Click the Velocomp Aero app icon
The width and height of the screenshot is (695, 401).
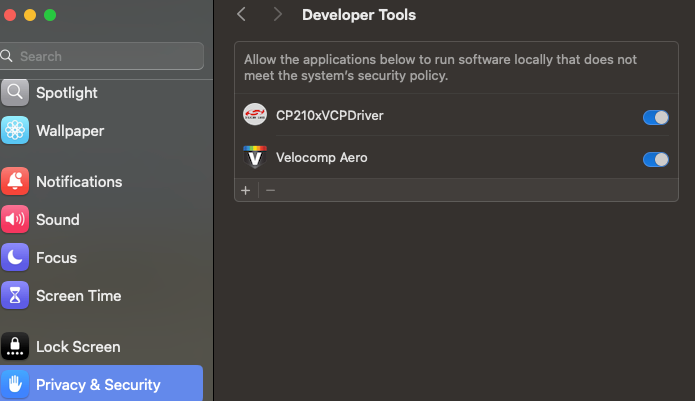pyautogui.click(x=255, y=158)
